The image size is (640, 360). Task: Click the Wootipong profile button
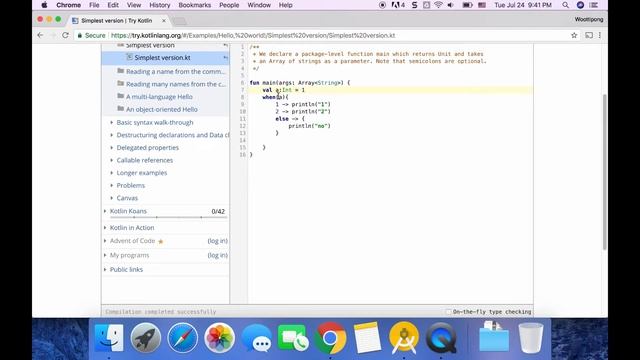point(589,19)
